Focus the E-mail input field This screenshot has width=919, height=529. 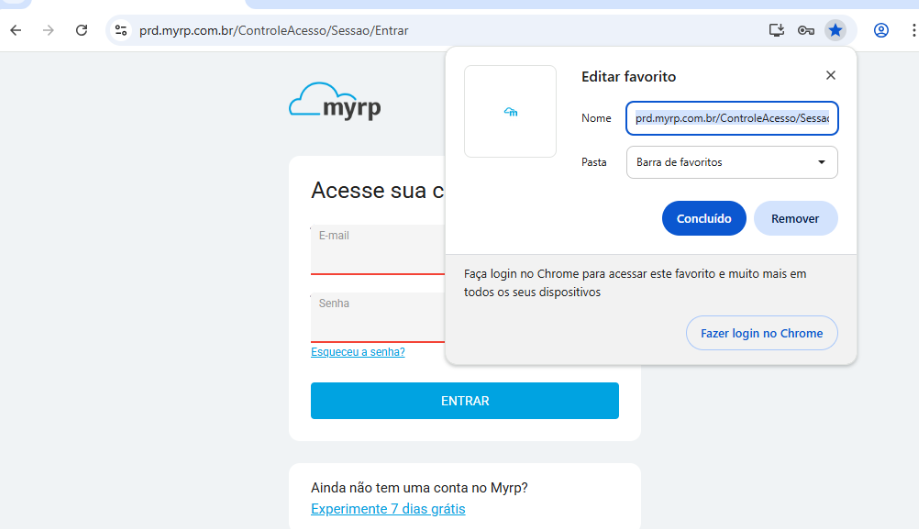pyautogui.click(x=377, y=250)
